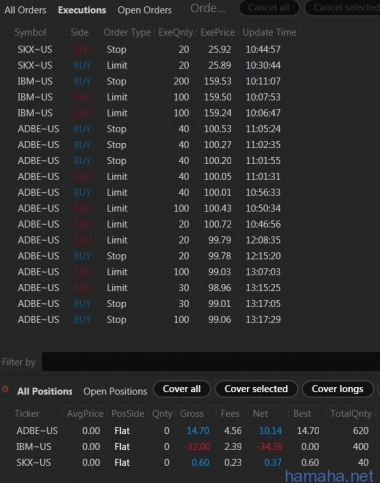Viewport: 380px width, 483px height.
Task: Select the SKX~US sell stop execution at 10:44:57
Action: (149, 49)
